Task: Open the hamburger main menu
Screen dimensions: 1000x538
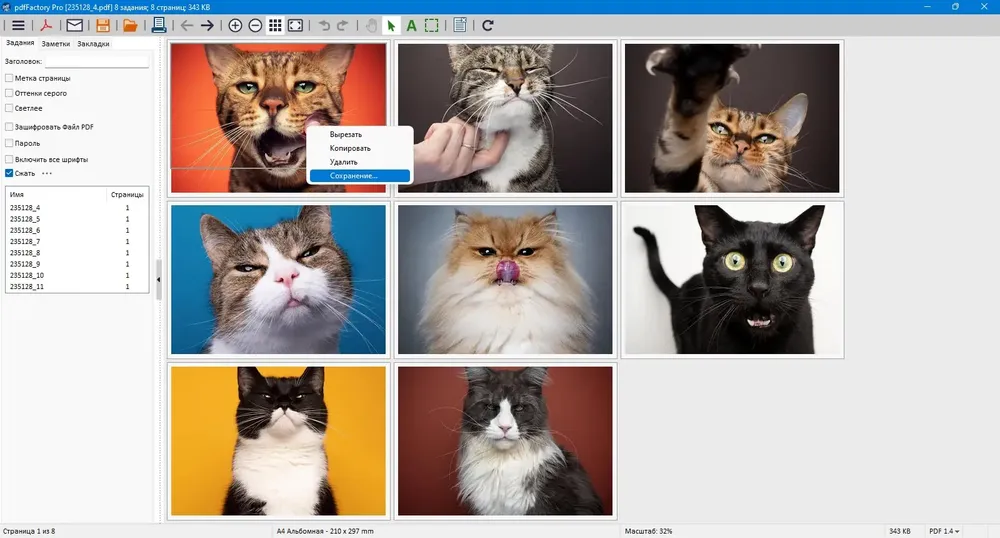Action: click(18, 25)
